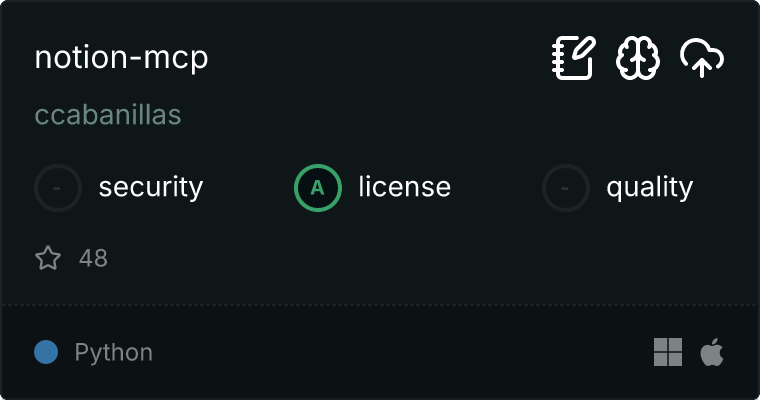Visit the ccabanillas author profile
Image resolution: width=760 pixels, height=400 pixels.
(108, 115)
